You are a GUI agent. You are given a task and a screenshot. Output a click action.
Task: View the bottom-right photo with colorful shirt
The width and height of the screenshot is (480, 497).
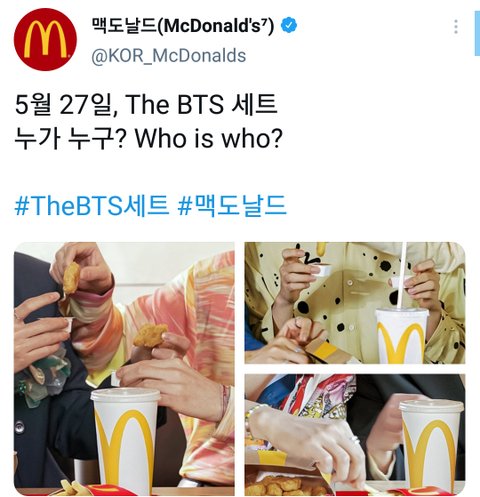coord(355,435)
